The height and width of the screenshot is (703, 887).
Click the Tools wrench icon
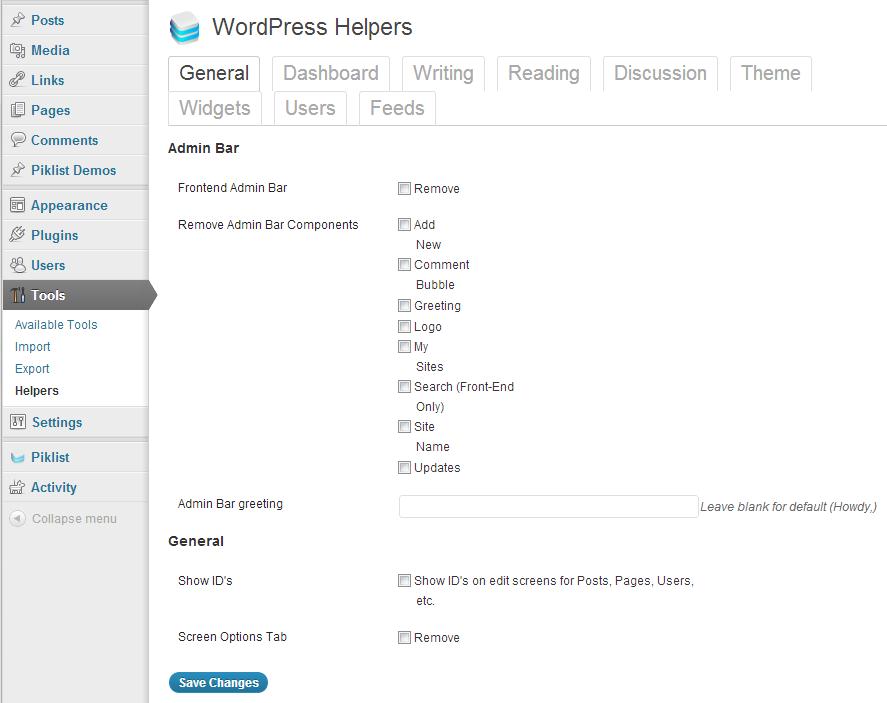coord(18,295)
